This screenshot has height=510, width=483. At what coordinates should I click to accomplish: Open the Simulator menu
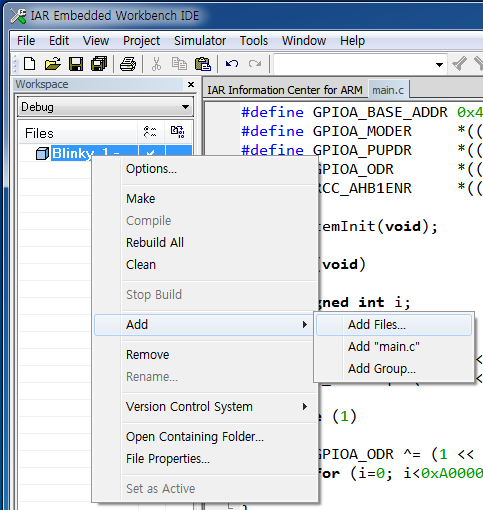[200, 41]
